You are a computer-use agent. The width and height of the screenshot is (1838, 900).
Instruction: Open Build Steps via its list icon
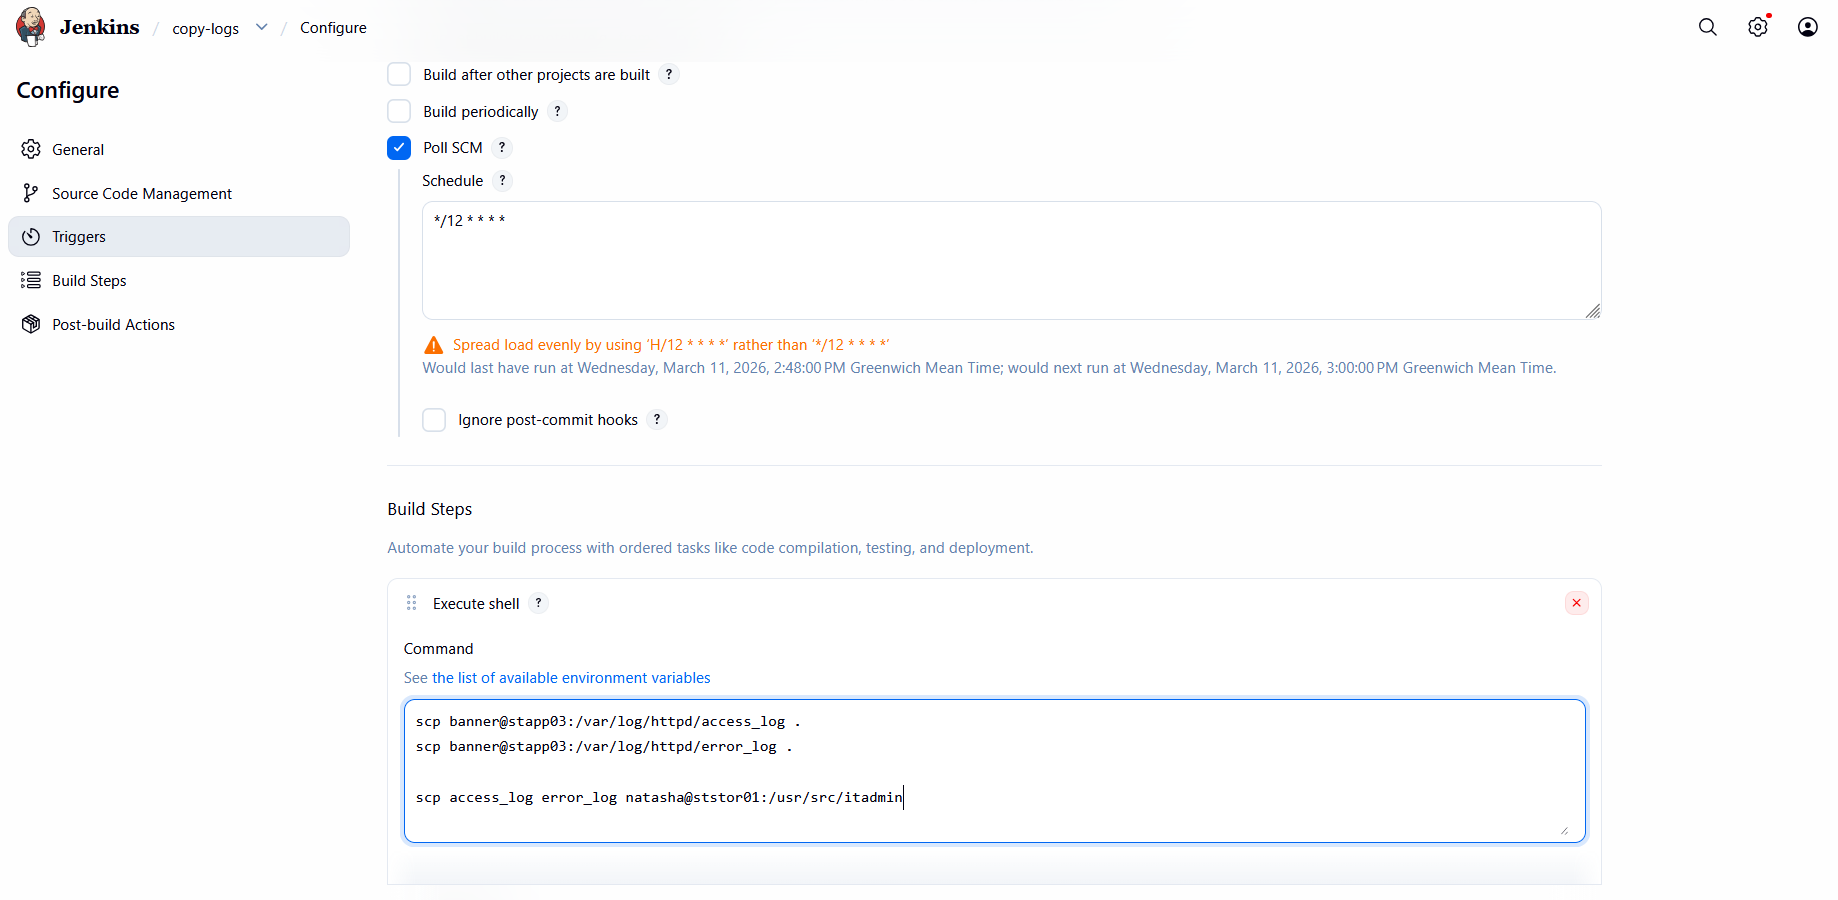click(31, 280)
